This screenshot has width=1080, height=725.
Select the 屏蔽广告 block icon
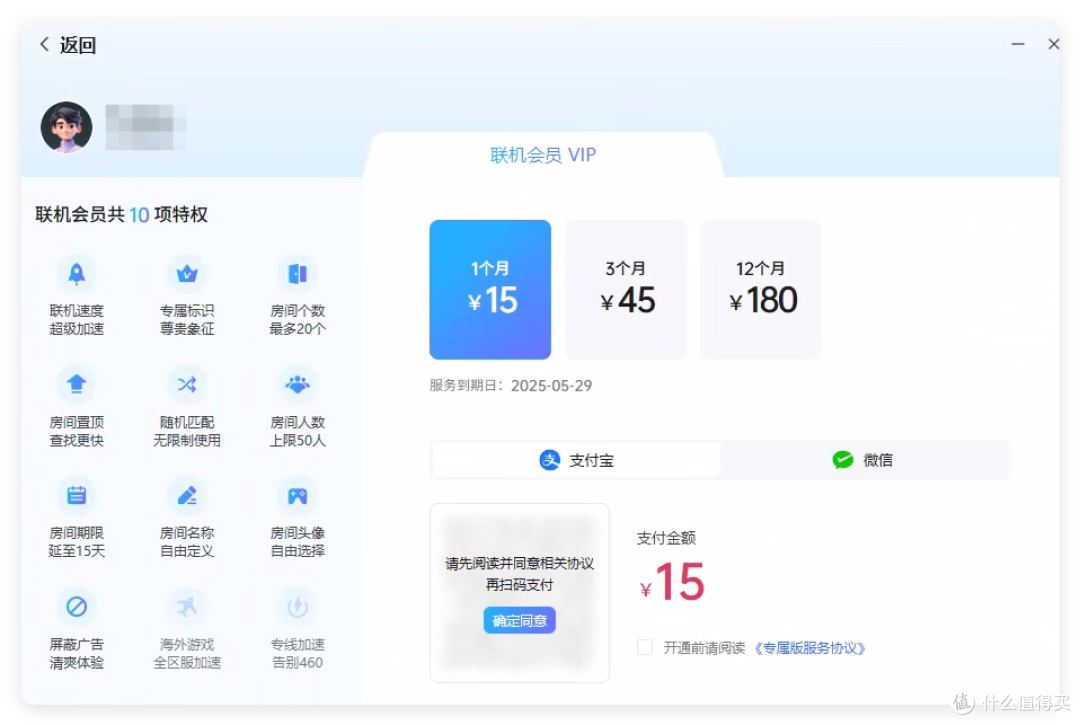tap(76, 607)
